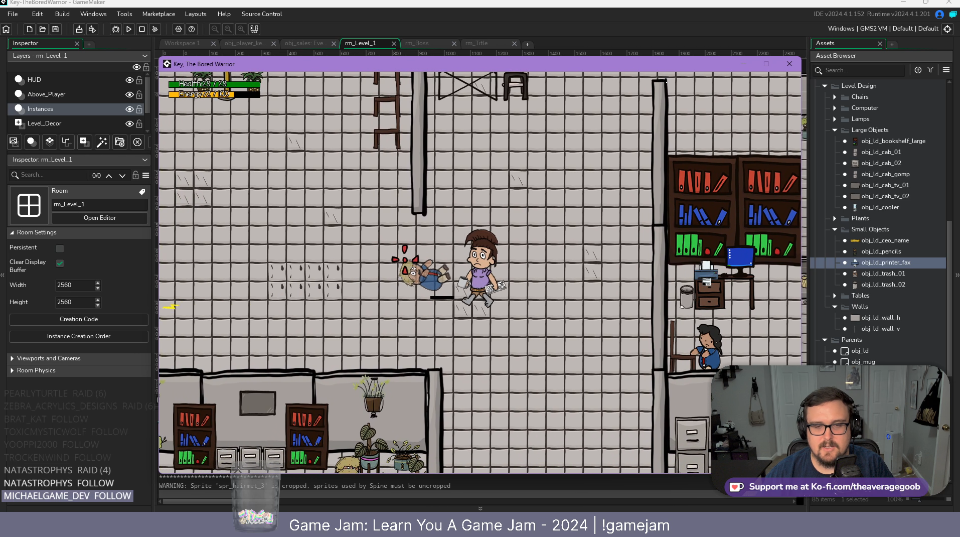Click the tag icon beside Room
The height and width of the screenshot is (537, 960).
coord(142,192)
